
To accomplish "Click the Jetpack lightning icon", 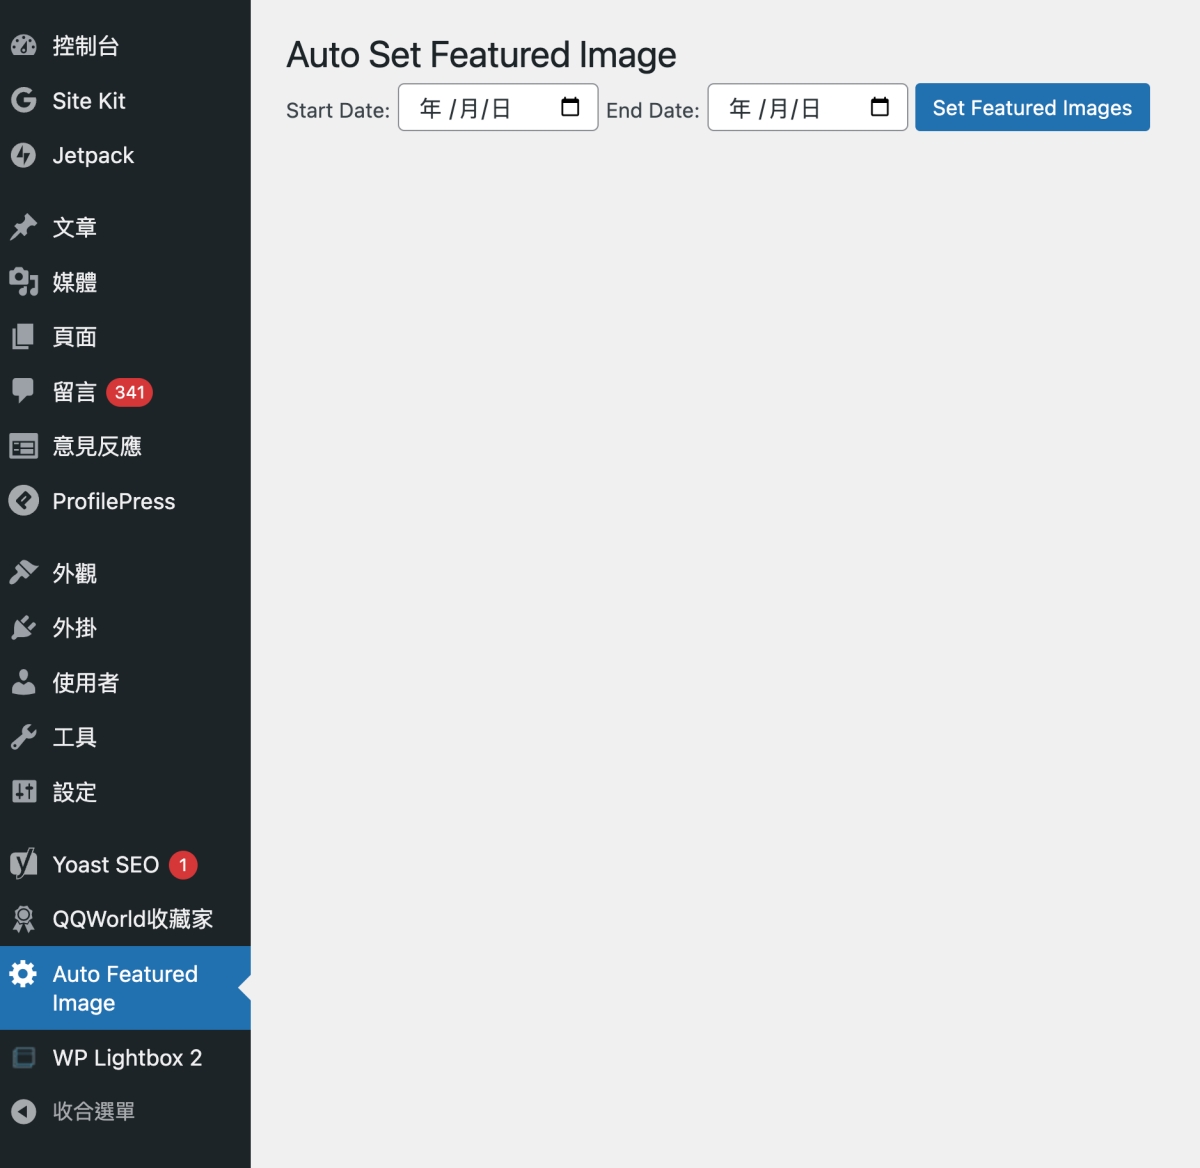I will pyautogui.click(x=24, y=156).
